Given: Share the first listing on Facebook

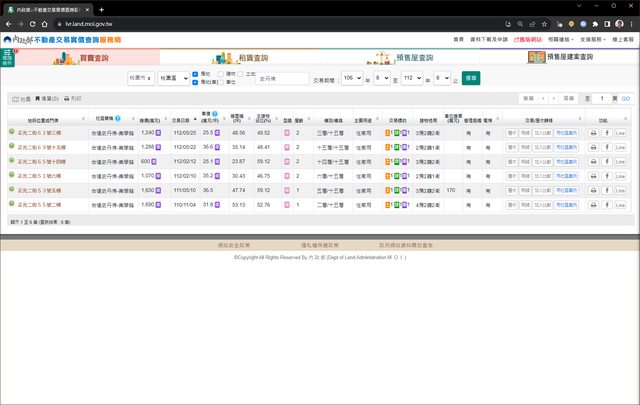Looking at the screenshot, I should 607,132.
